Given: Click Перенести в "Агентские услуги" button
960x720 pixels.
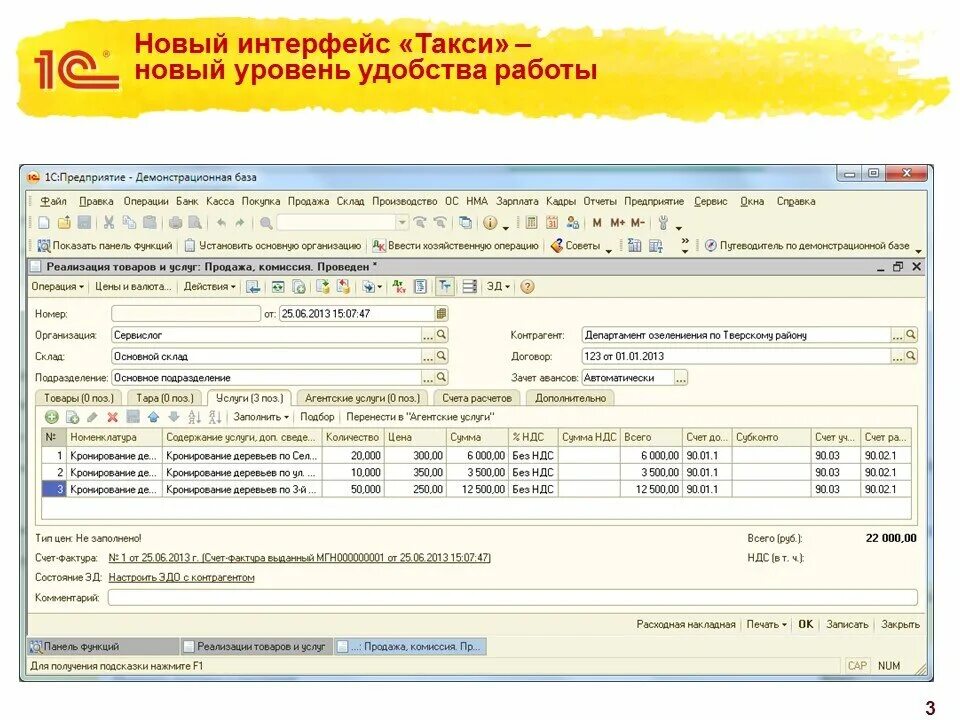Looking at the screenshot, I should 420,417.
